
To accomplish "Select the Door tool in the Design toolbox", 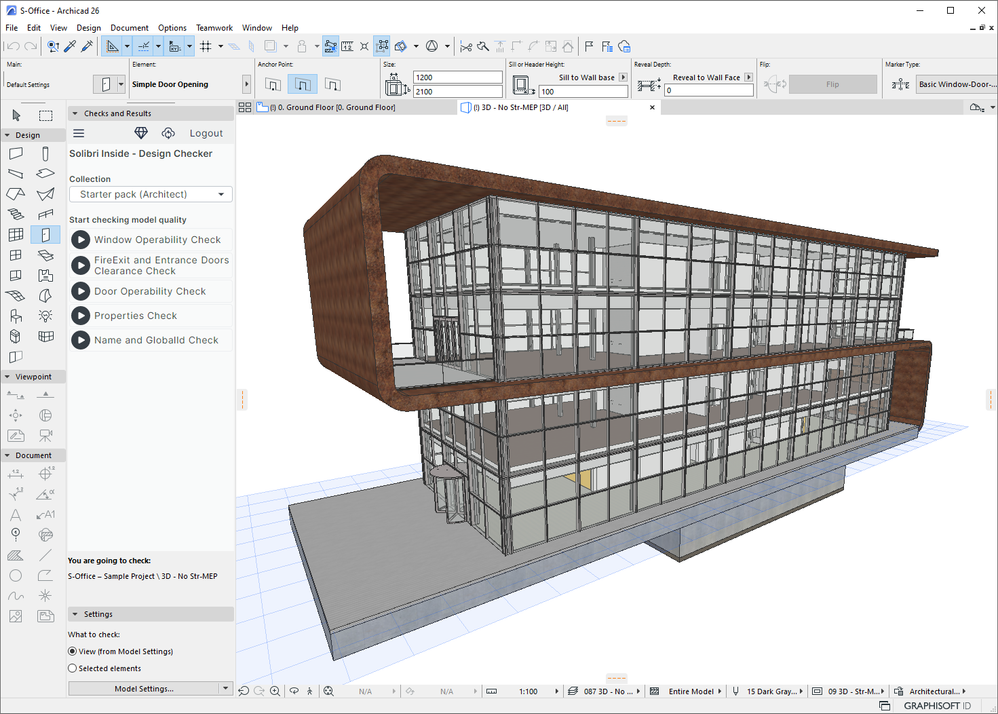I will [44, 232].
